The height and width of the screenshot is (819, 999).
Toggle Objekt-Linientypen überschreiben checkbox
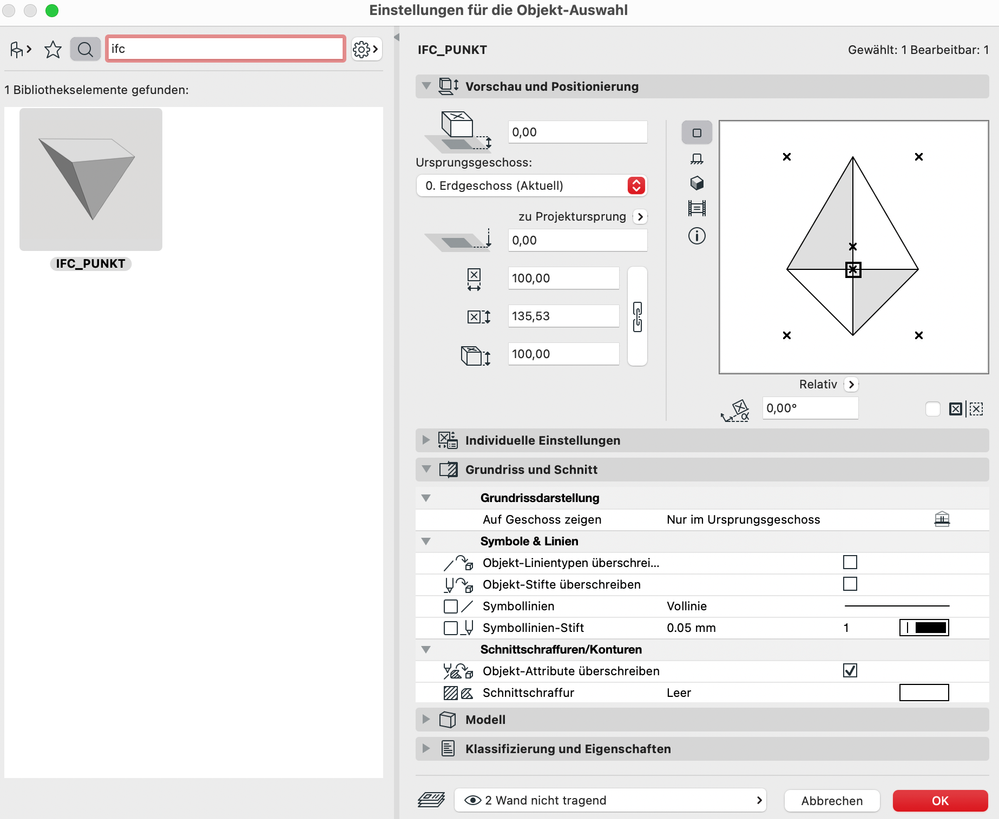coord(851,562)
